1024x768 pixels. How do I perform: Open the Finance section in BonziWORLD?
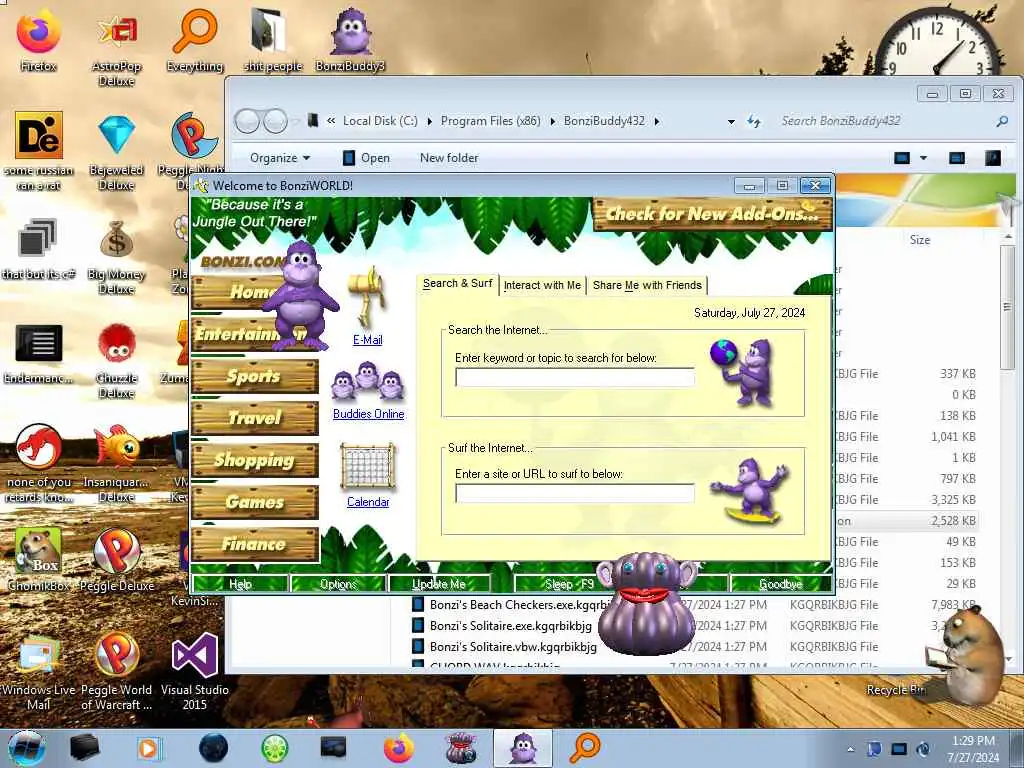point(255,543)
